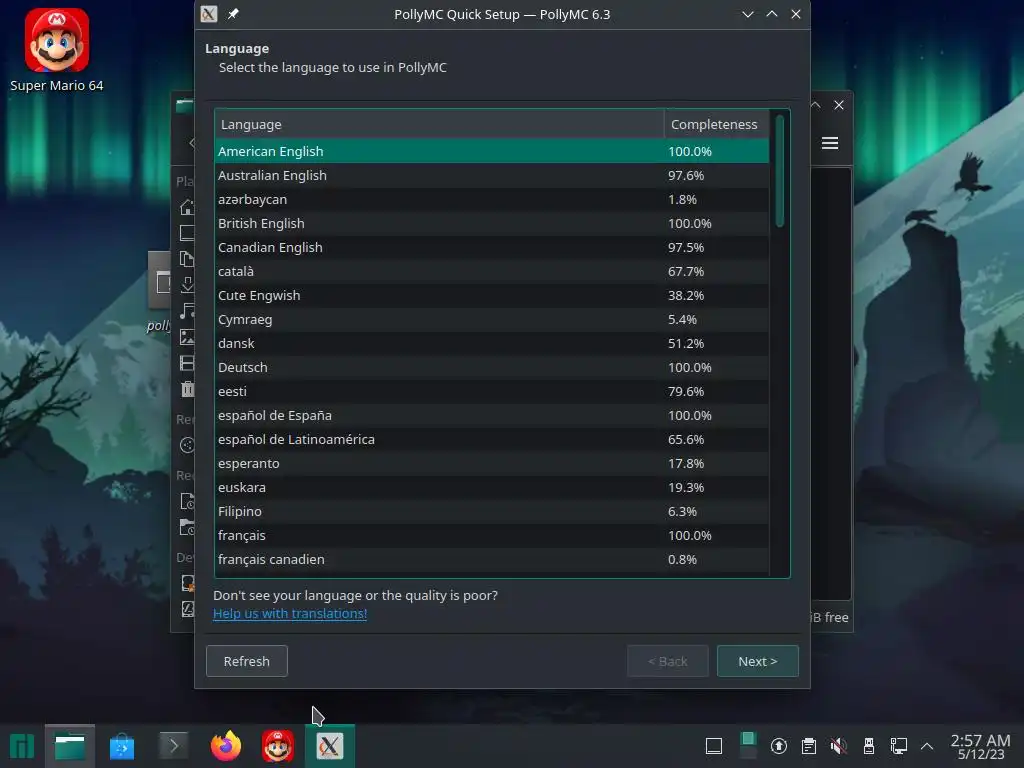Select español de España language row
This screenshot has width=1024, height=768.
pos(492,415)
